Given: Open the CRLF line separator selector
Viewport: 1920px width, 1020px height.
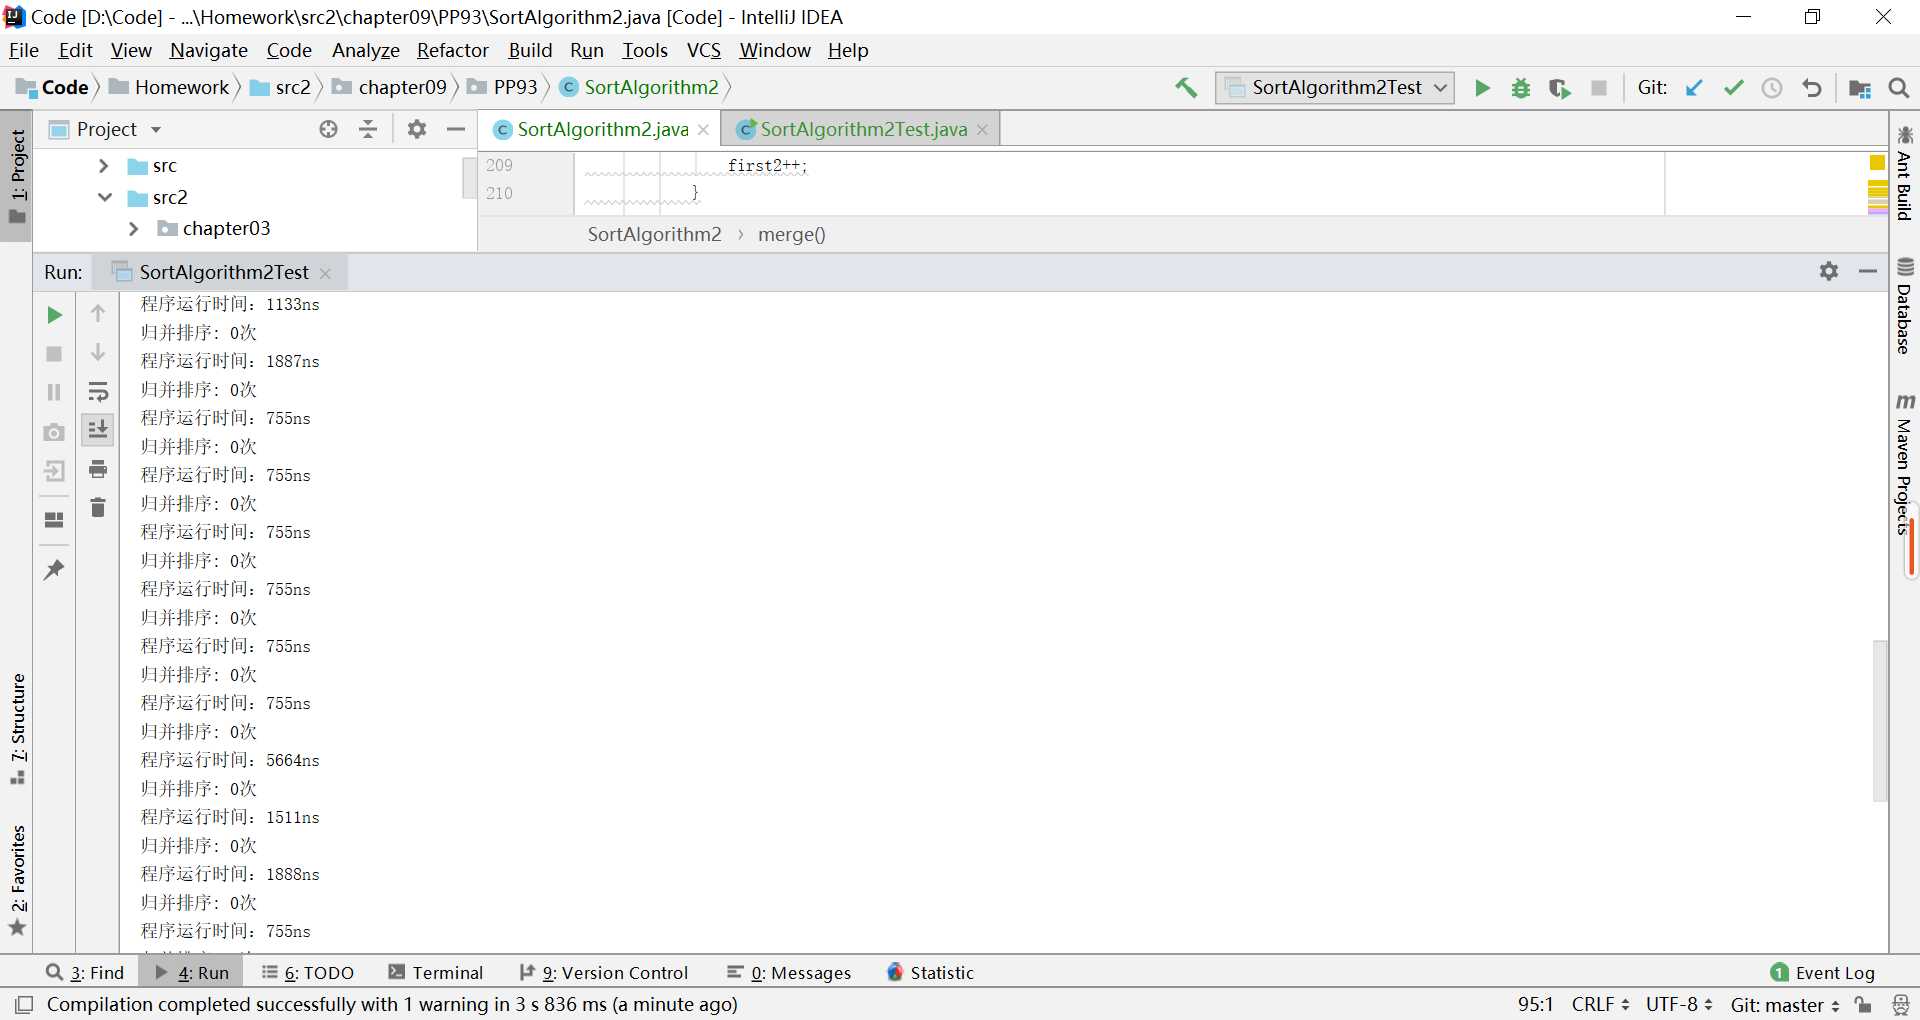Looking at the screenshot, I should [1600, 1004].
